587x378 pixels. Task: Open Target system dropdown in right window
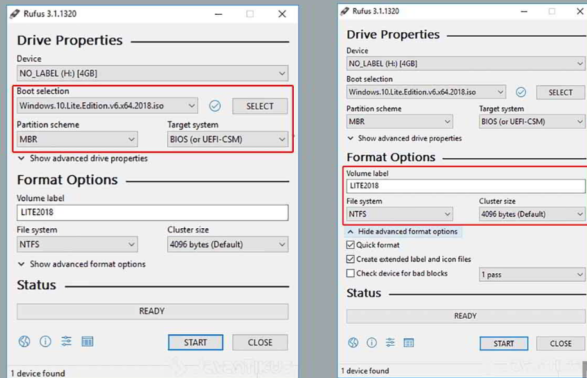pos(532,122)
